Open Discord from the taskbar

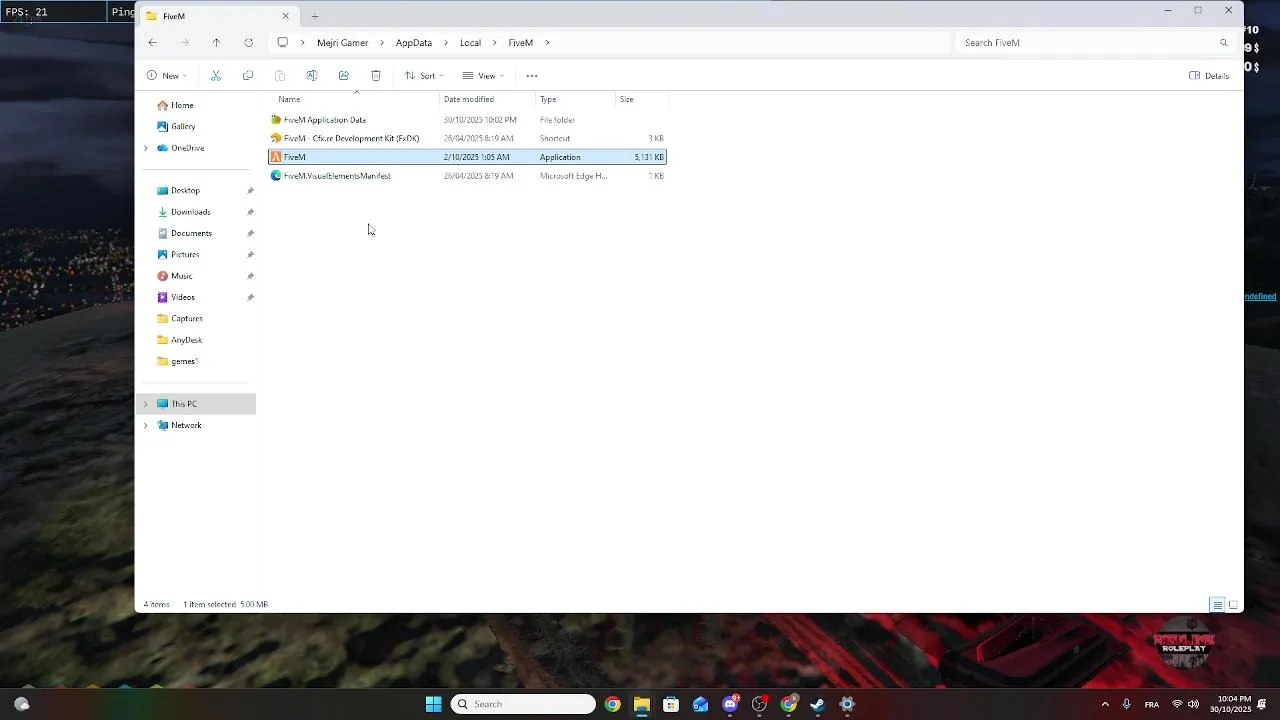(x=730, y=704)
